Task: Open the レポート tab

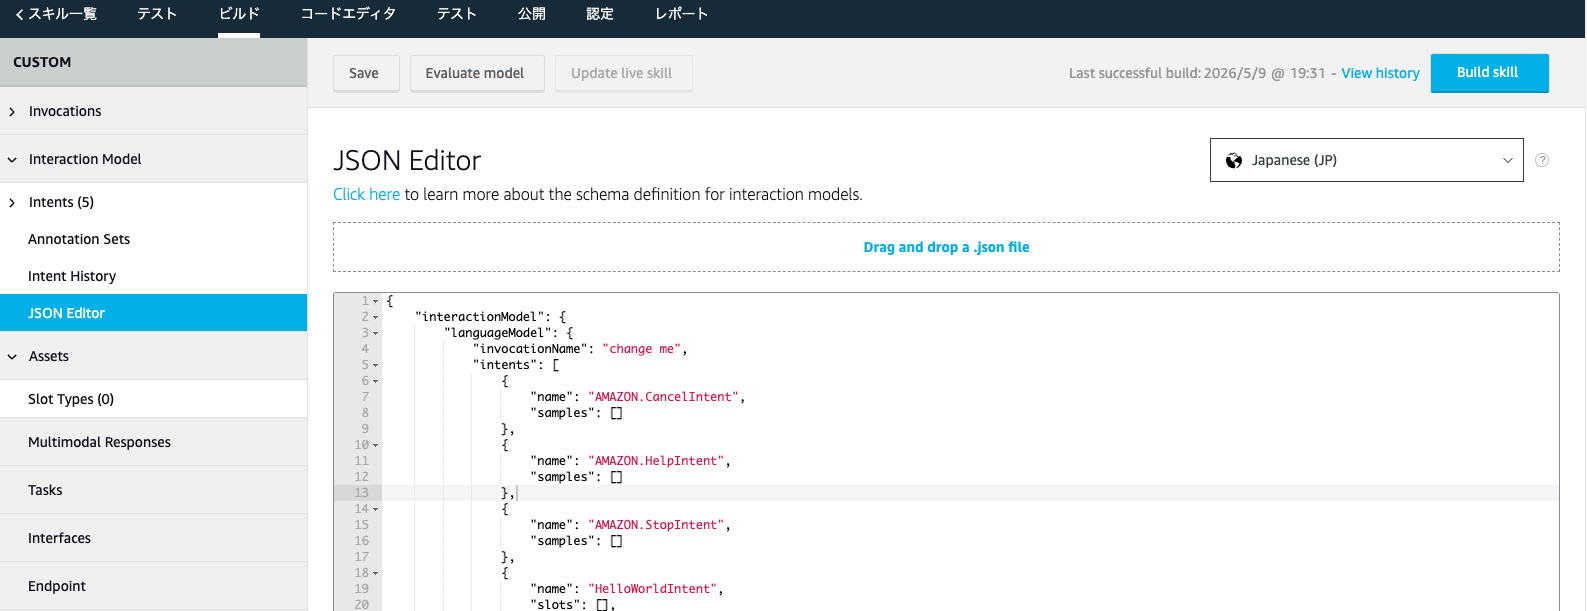Action: click(681, 14)
